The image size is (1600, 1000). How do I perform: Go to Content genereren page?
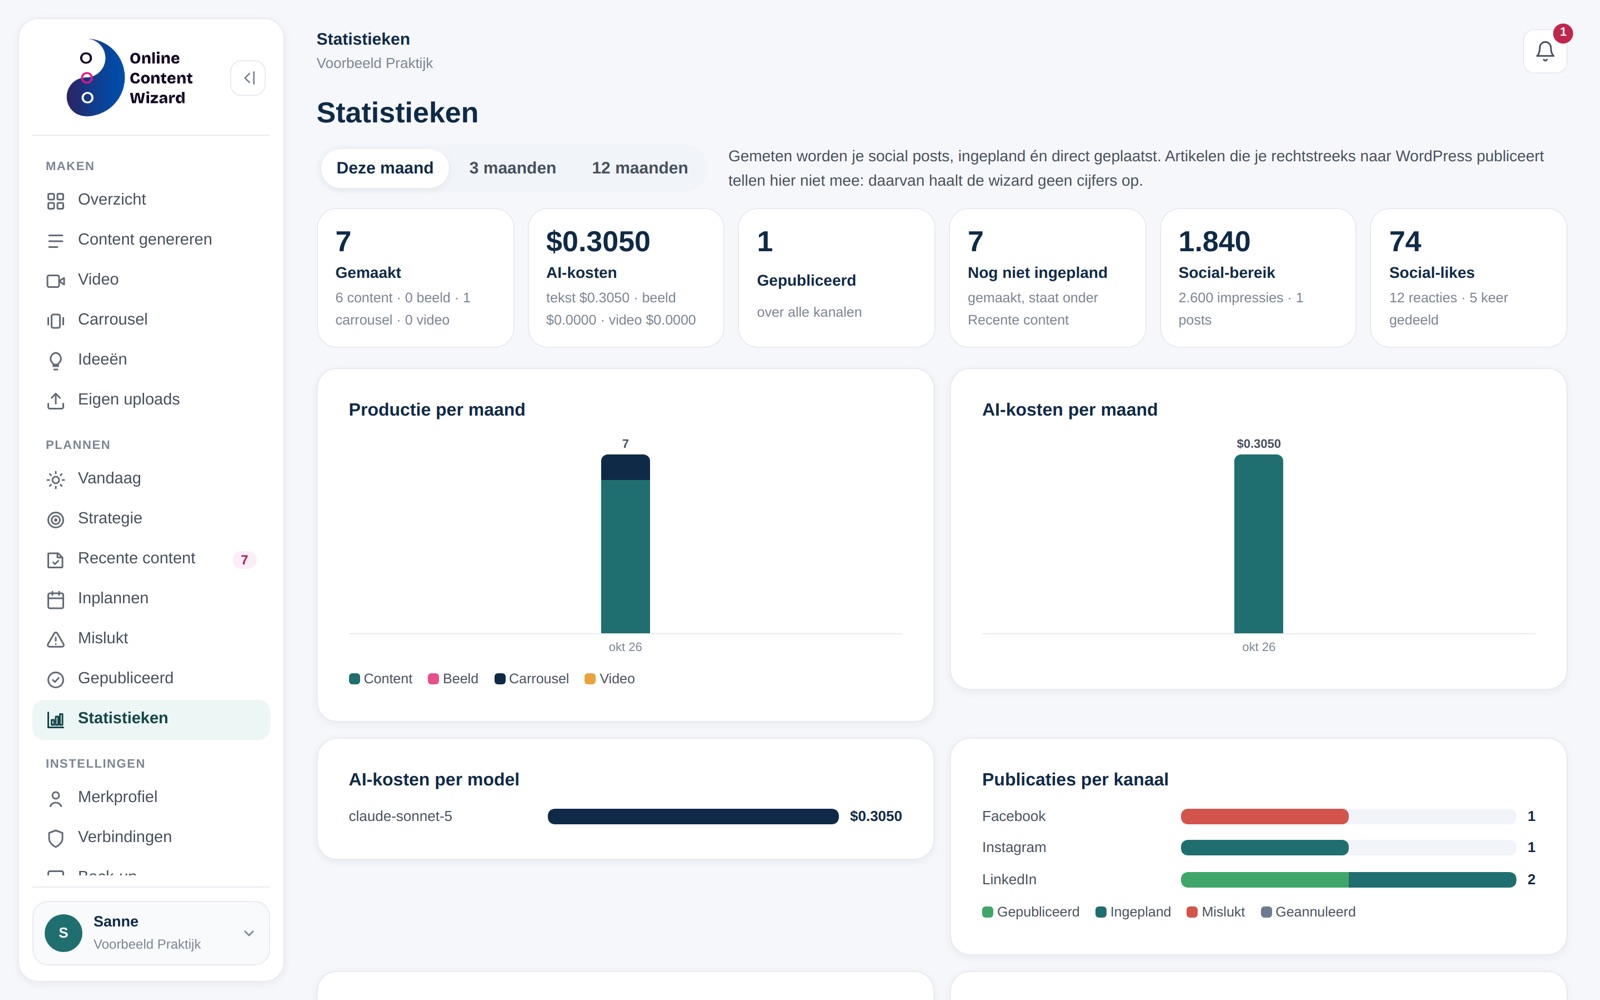coord(151,240)
